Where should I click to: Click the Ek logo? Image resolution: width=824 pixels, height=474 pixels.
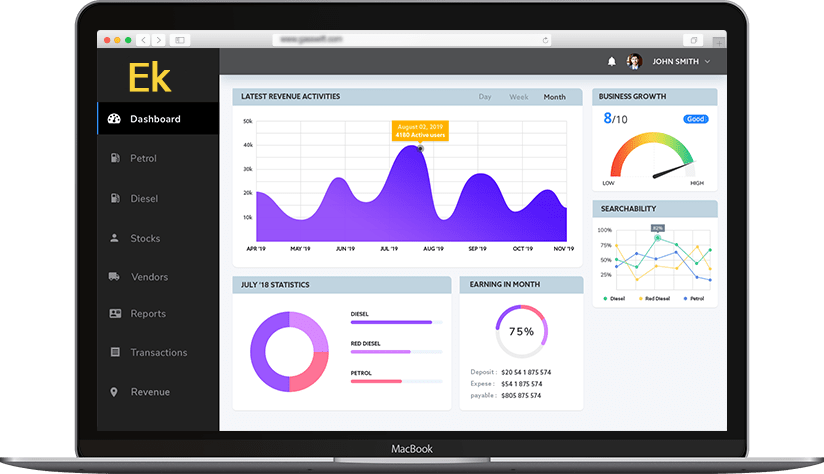click(150, 78)
